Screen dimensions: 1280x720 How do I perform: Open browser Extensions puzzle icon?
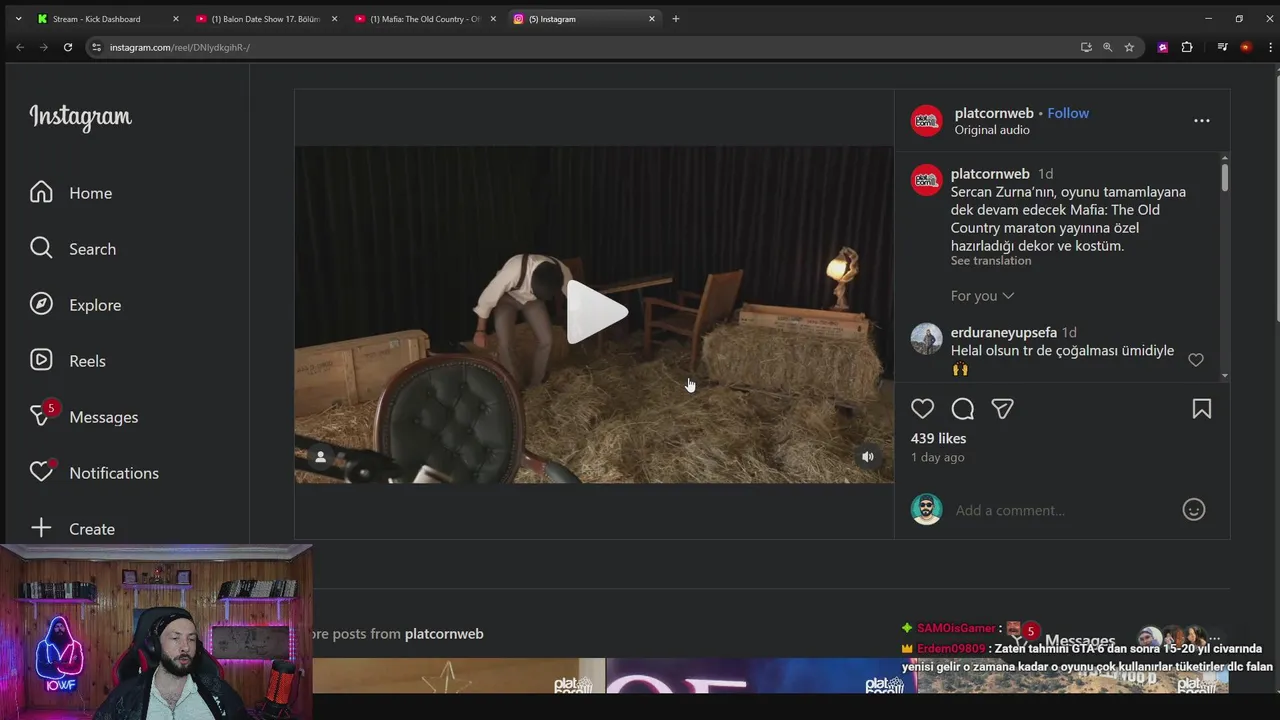click(x=1187, y=47)
